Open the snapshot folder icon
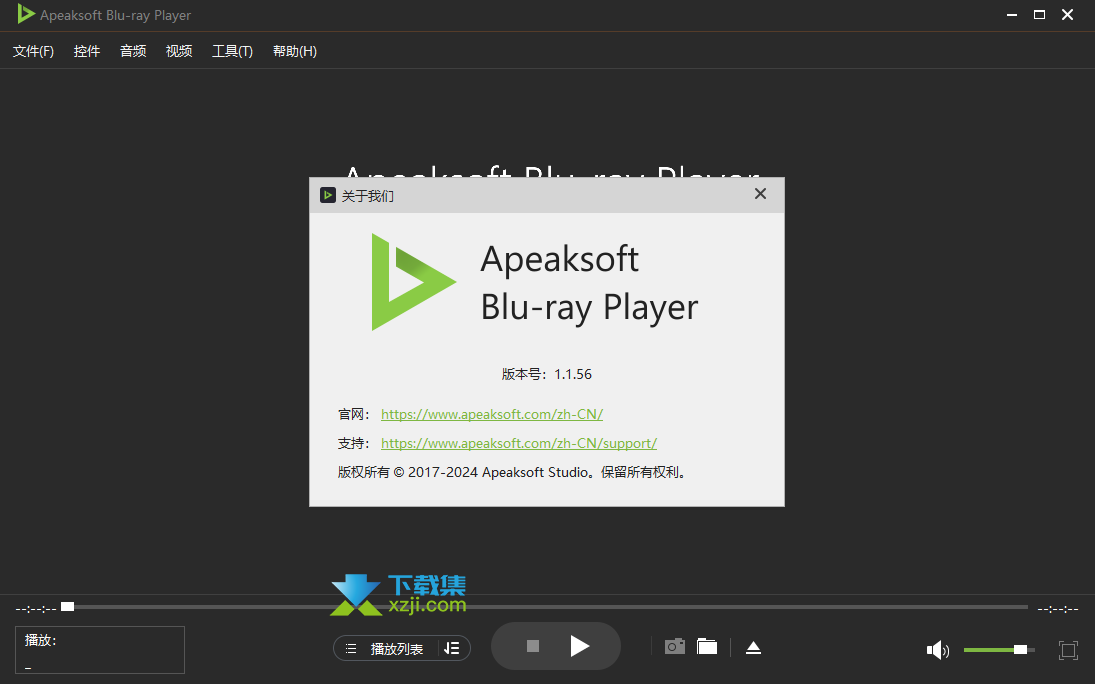The image size is (1095, 684). [707, 646]
